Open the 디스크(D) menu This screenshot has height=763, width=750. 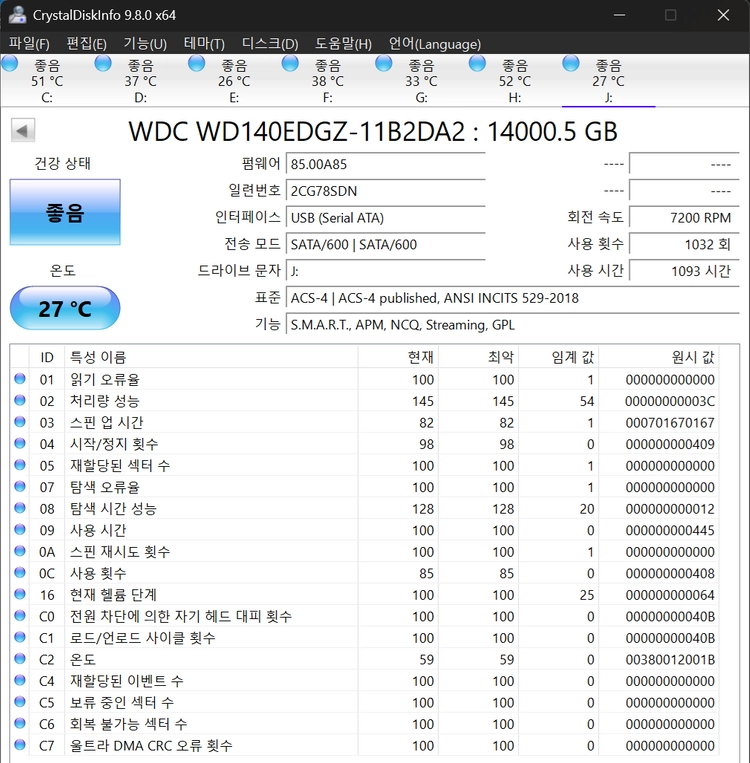tap(270, 44)
